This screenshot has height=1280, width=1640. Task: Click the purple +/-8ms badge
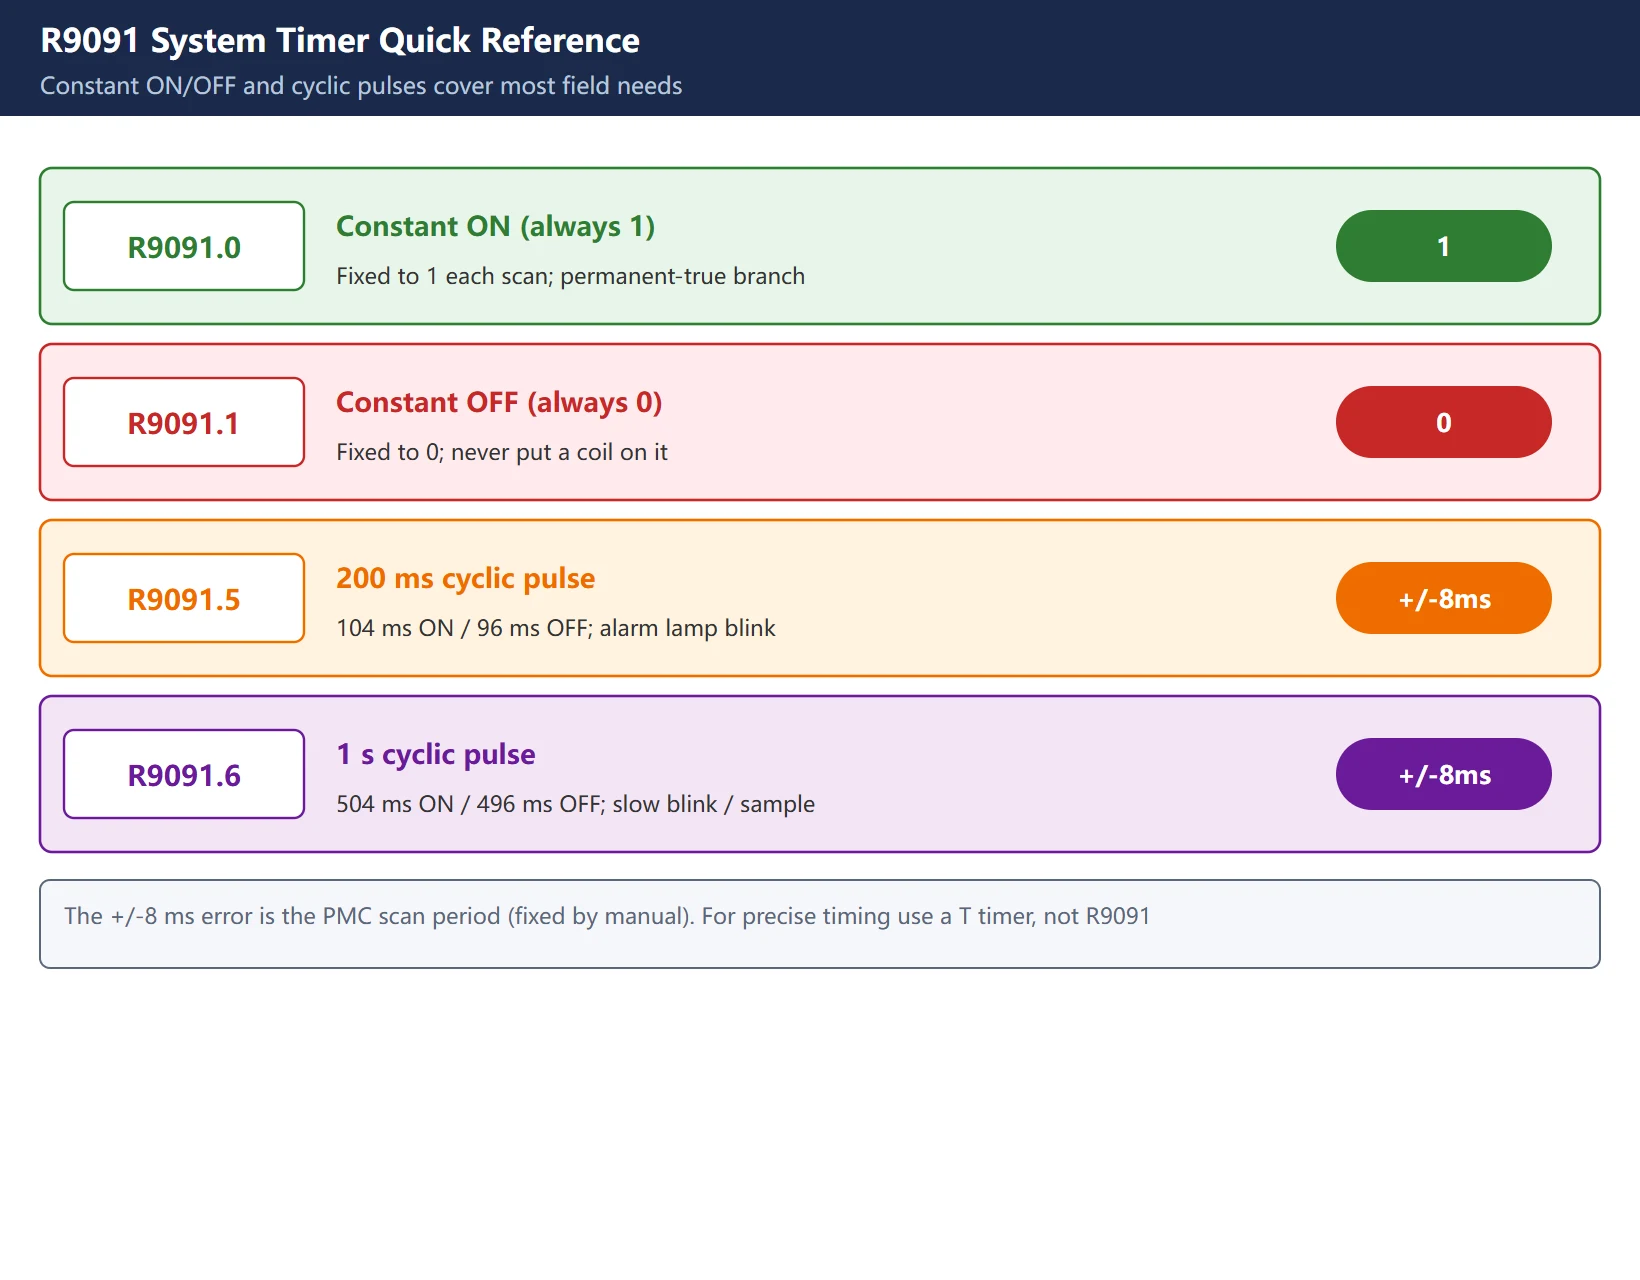[x=1443, y=774]
